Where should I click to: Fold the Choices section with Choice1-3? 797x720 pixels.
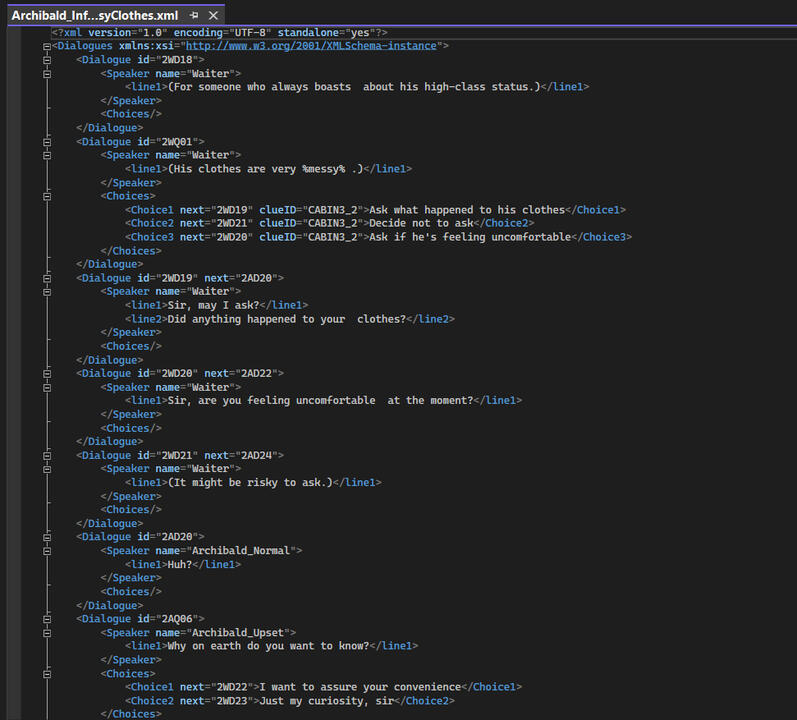pos(46,196)
